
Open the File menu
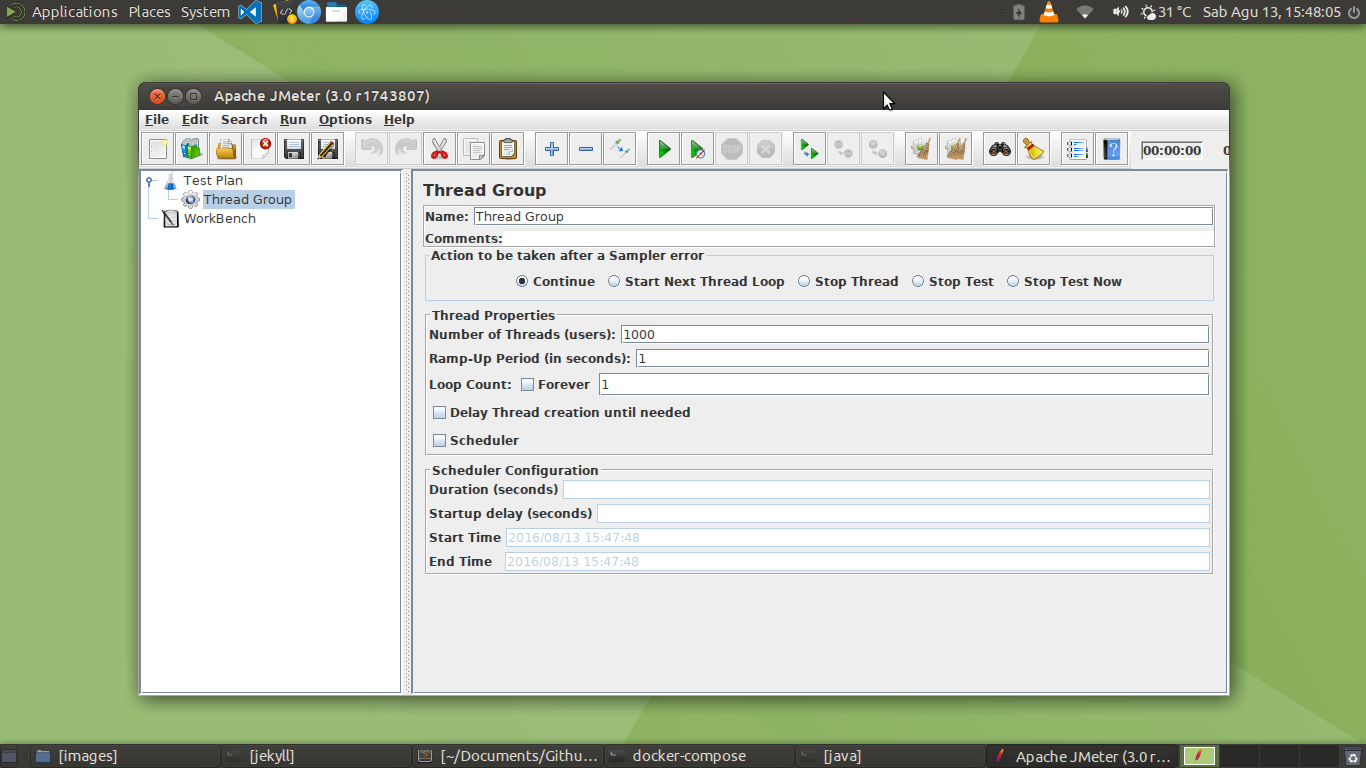pyautogui.click(x=157, y=120)
